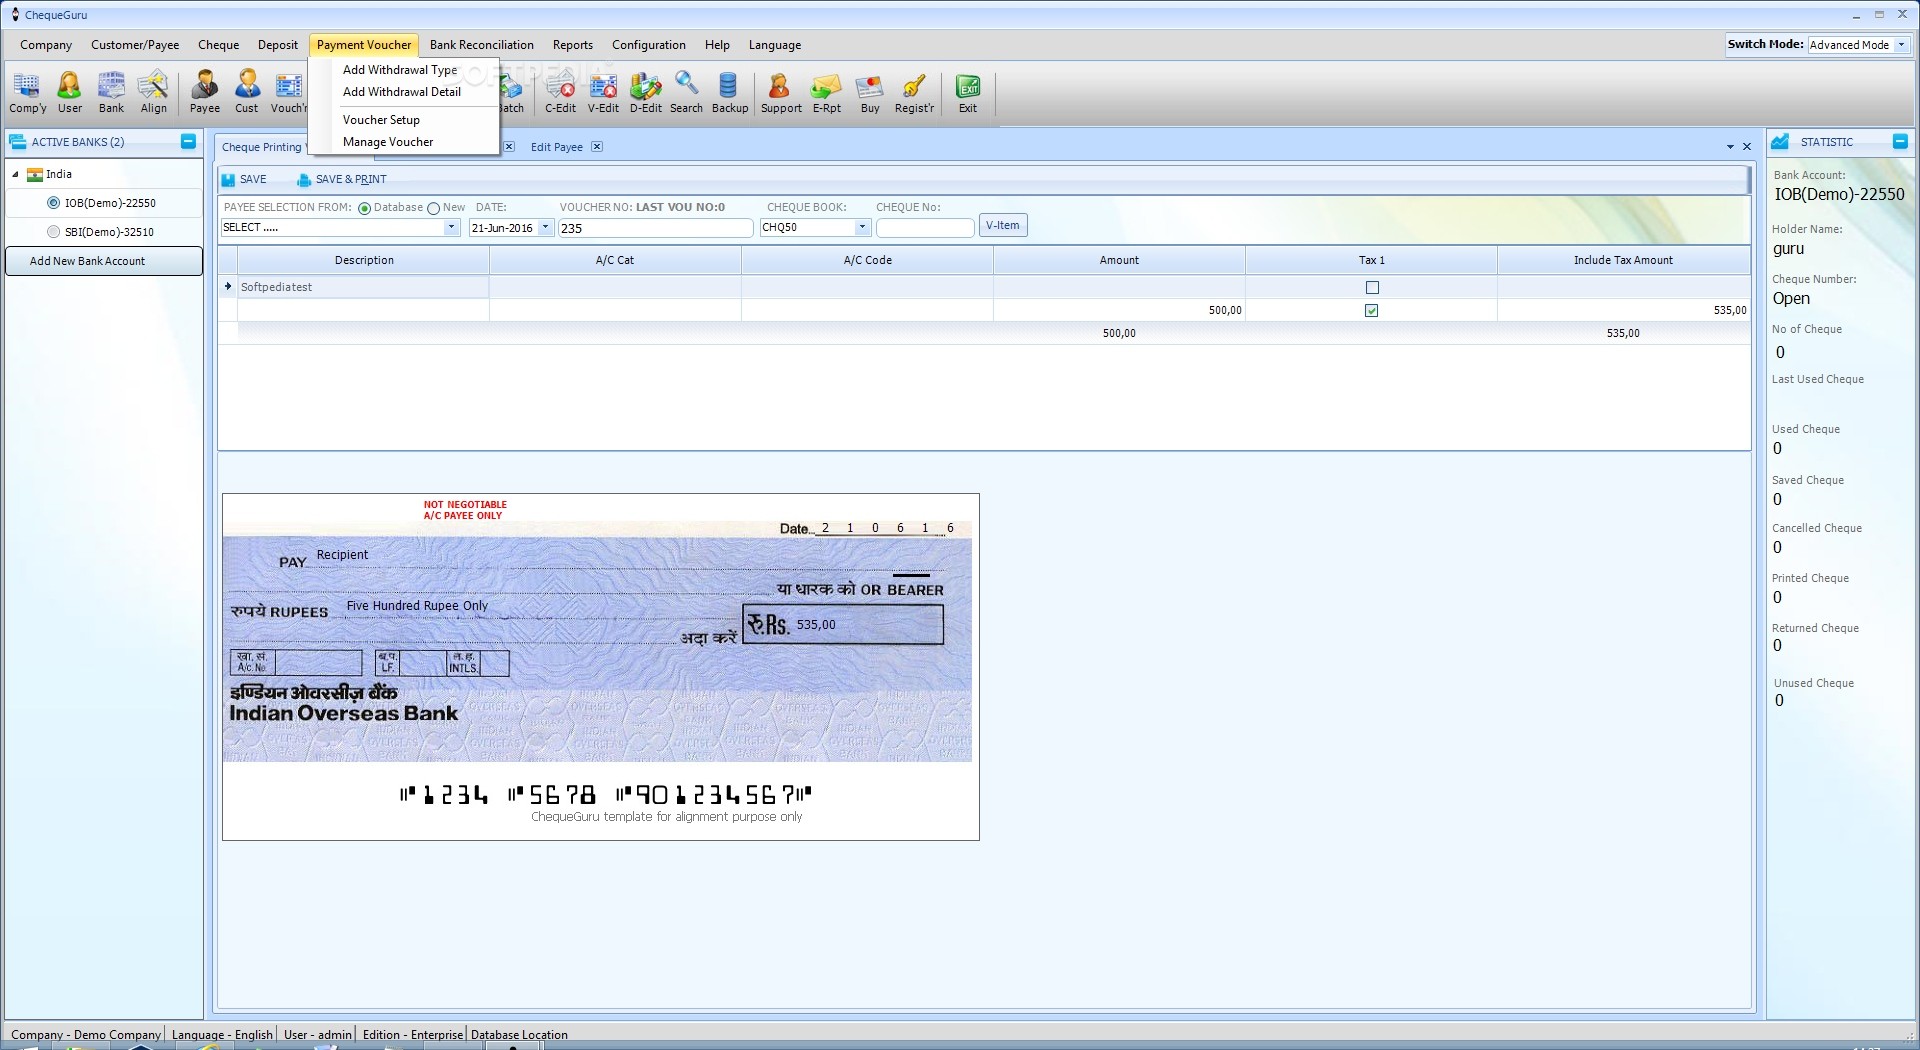Launch the Backup database tool
1920x1050 pixels.
(729, 93)
